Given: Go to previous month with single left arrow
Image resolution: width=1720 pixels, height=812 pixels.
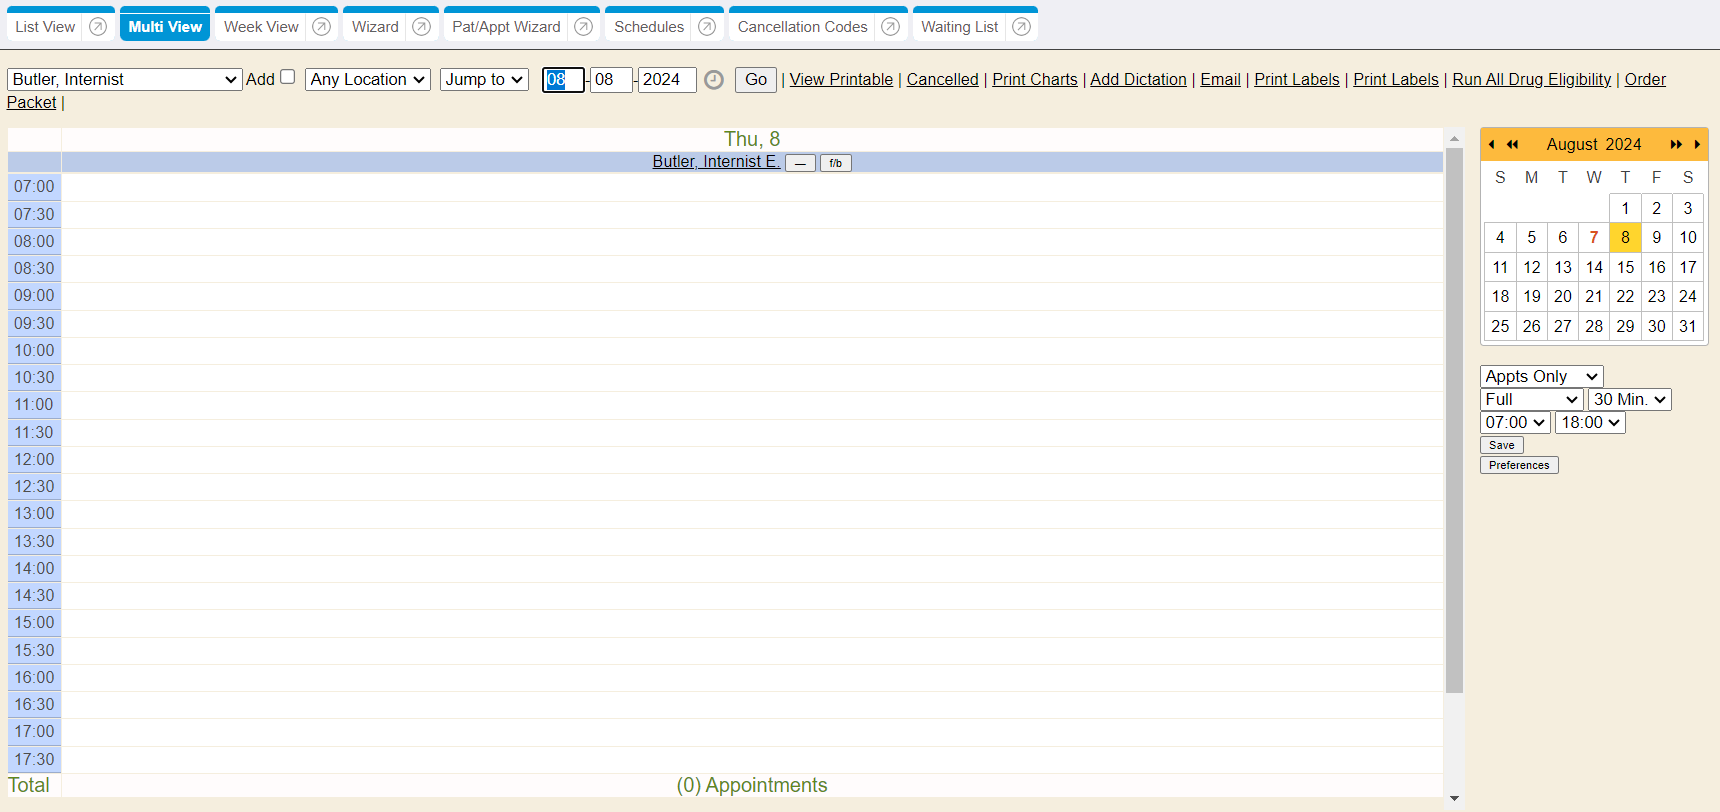Looking at the screenshot, I should click(1491, 145).
